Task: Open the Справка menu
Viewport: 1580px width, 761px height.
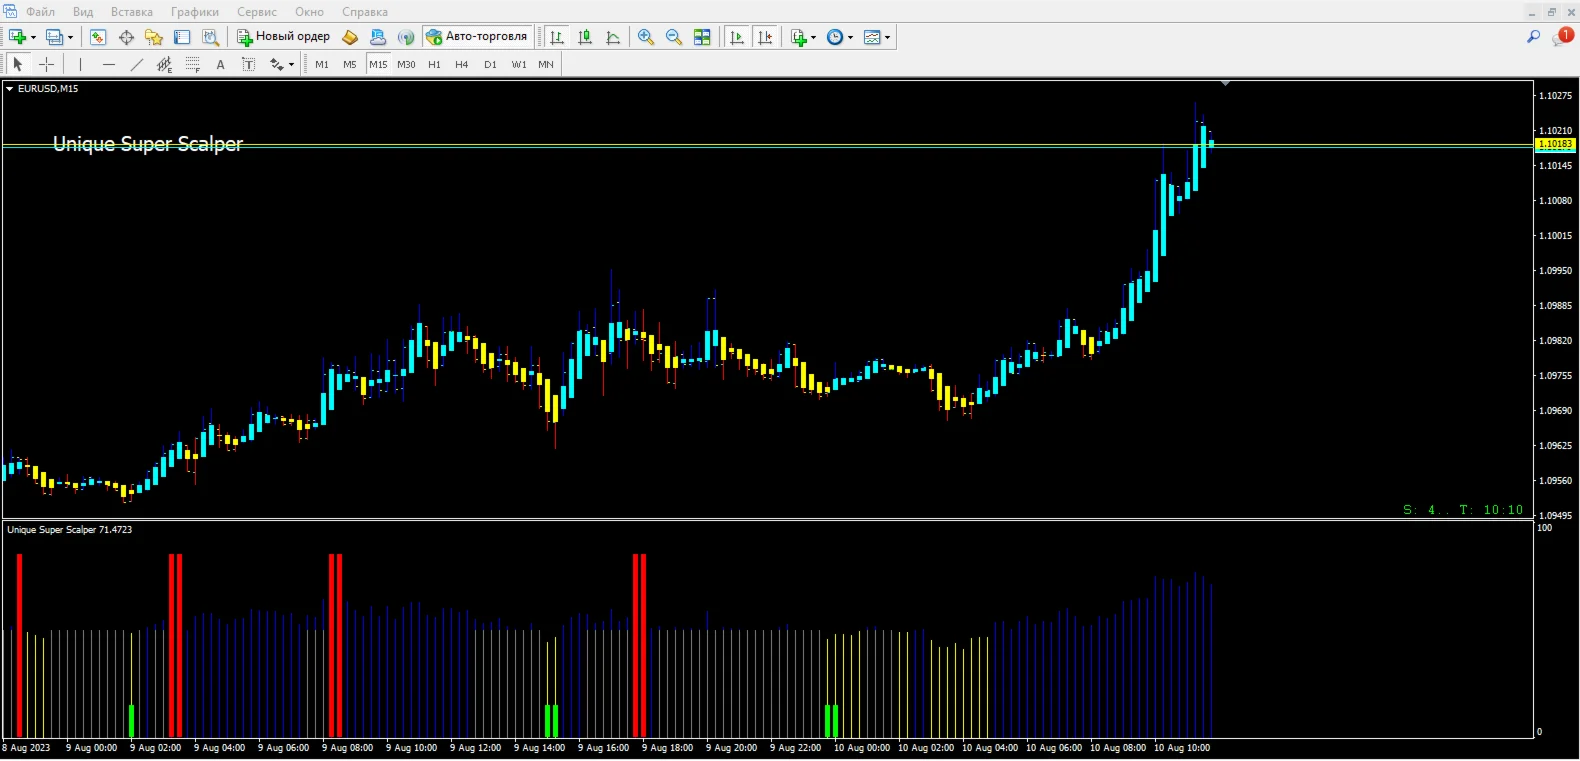Action: (365, 12)
